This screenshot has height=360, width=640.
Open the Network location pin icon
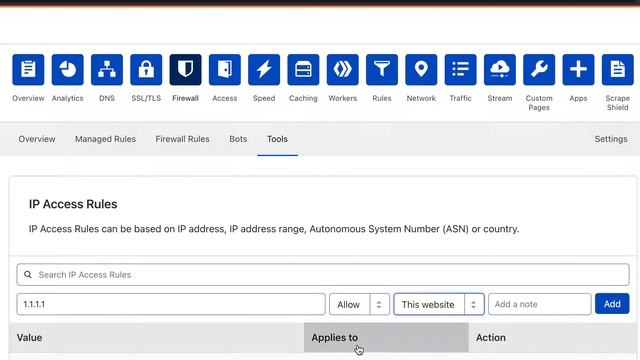[x=421, y=69]
